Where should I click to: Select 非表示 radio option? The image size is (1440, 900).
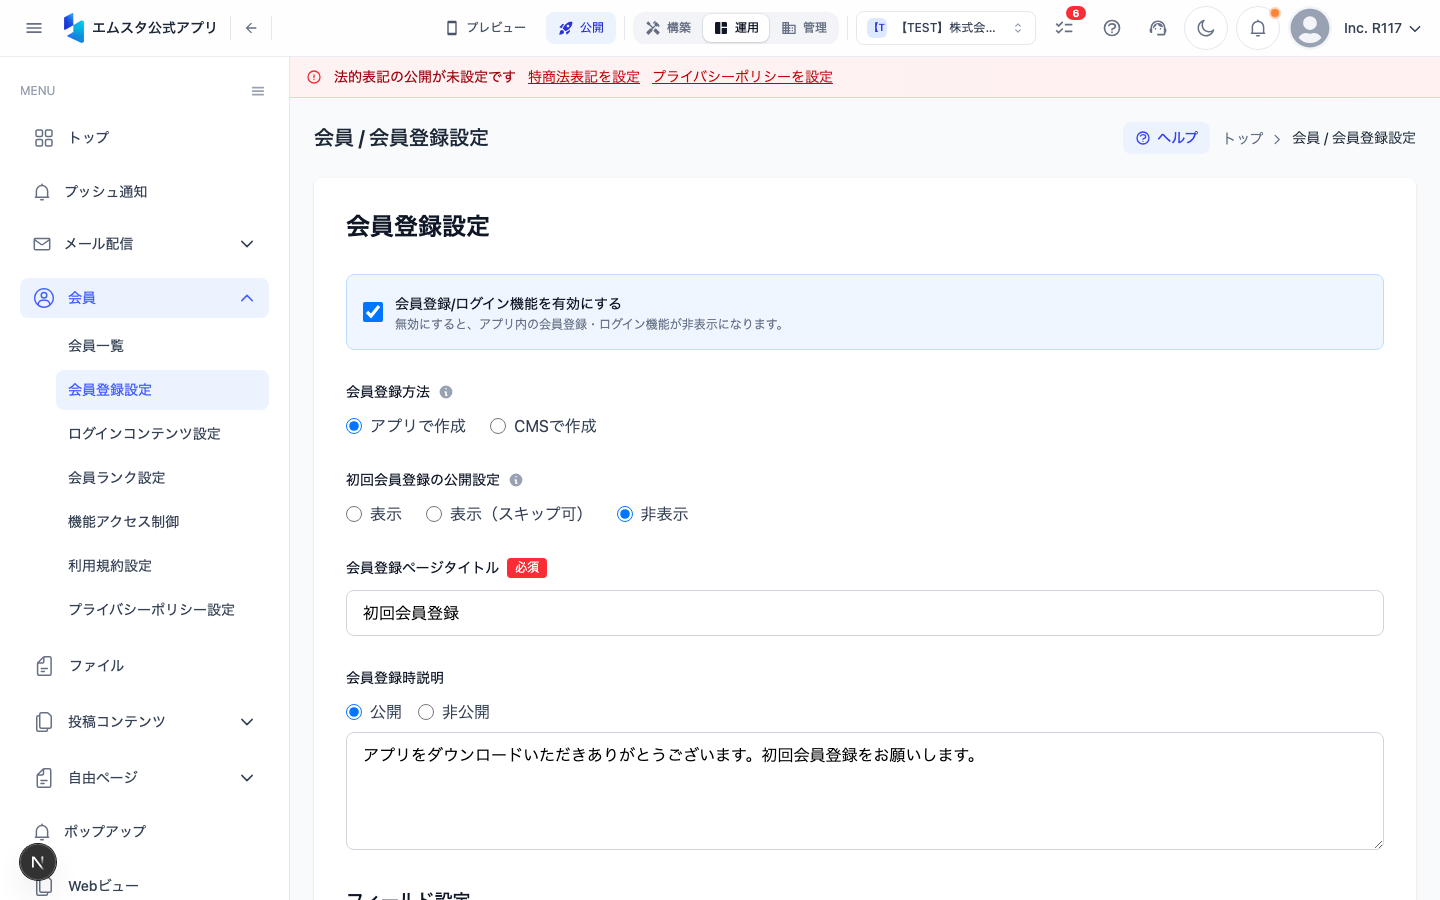(625, 514)
